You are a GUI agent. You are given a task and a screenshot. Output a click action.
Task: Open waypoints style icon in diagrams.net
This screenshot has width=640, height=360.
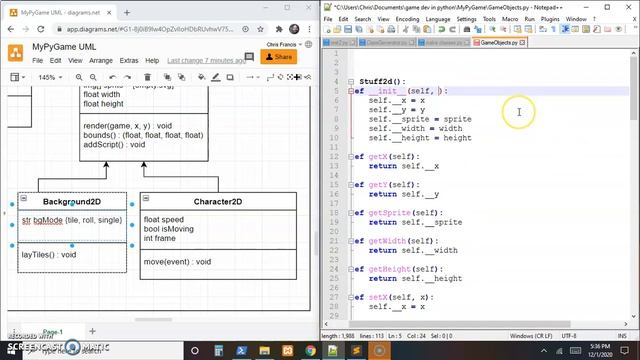[270, 77]
